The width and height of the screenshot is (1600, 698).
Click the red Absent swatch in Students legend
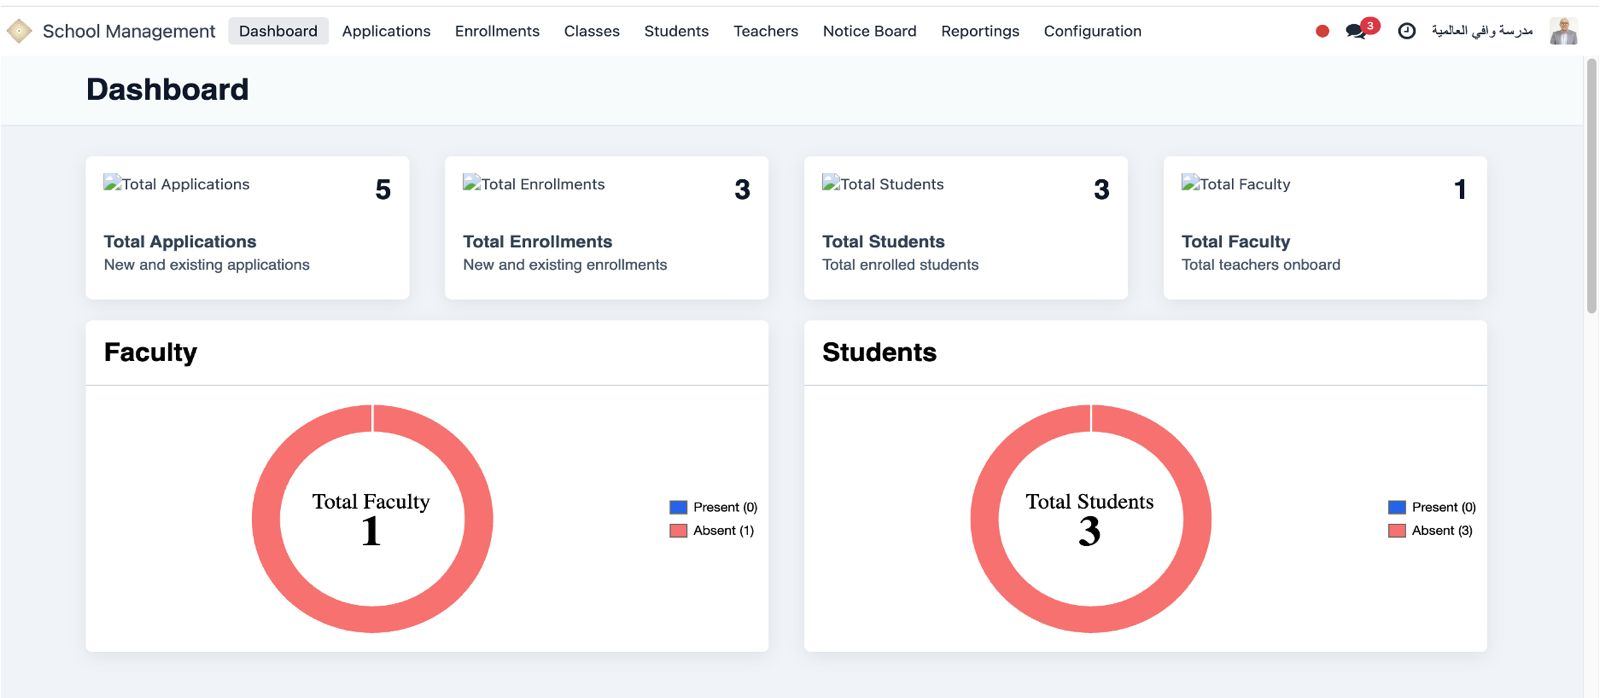pyautogui.click(x=1397, y=530)
